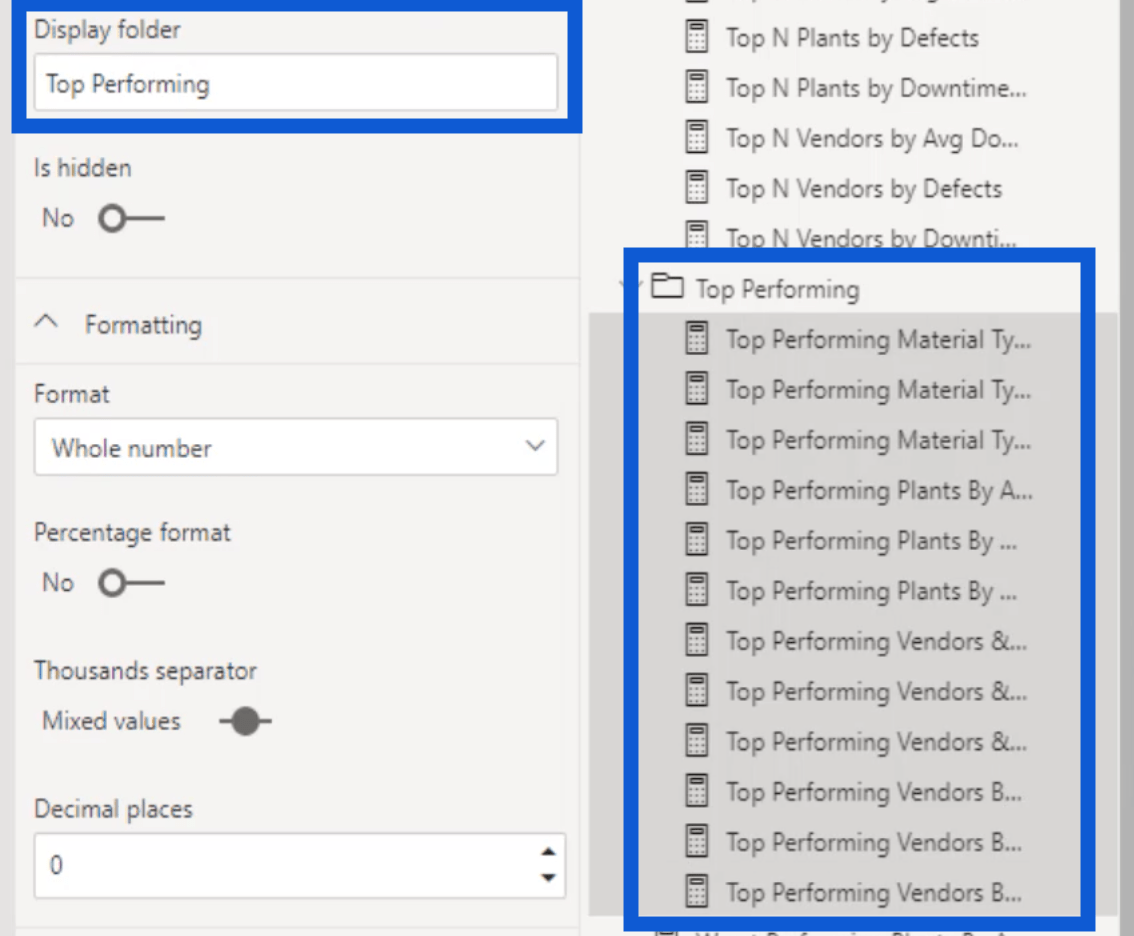Click measure icon for Top N Vendors by Avg Do...

coord(696,137)
